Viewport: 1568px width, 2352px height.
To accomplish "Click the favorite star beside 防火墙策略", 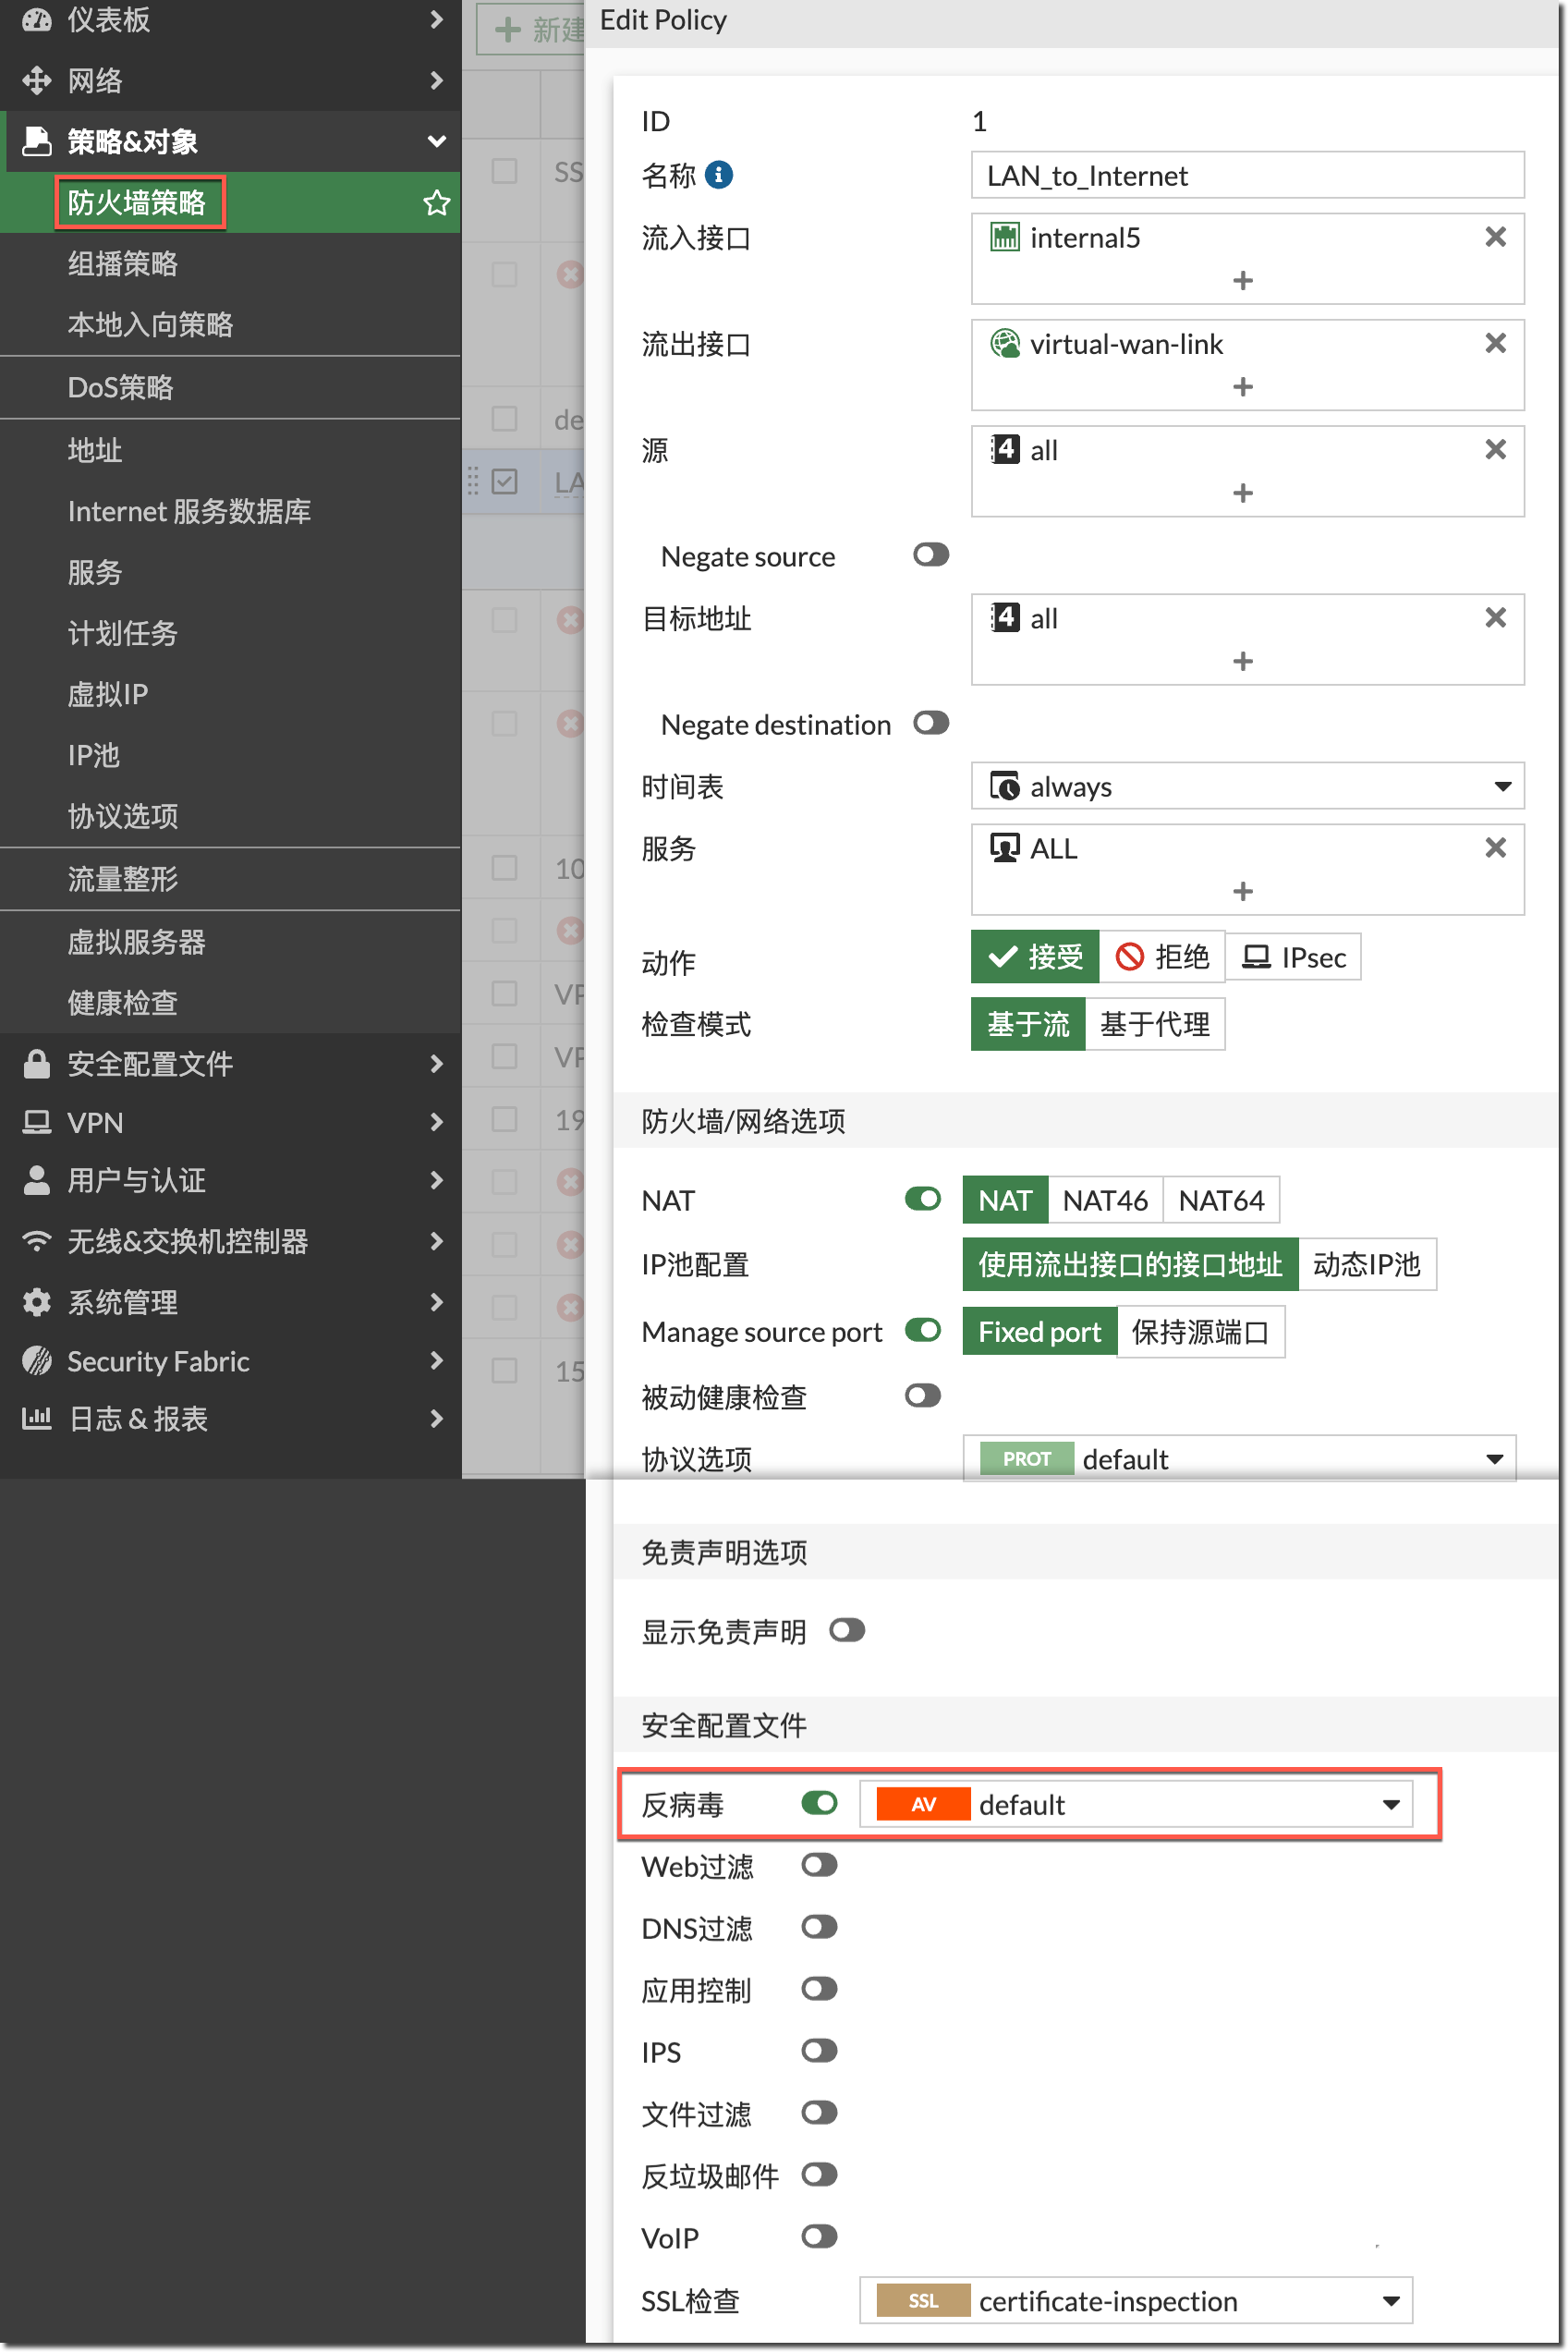I will click(436, 203).
